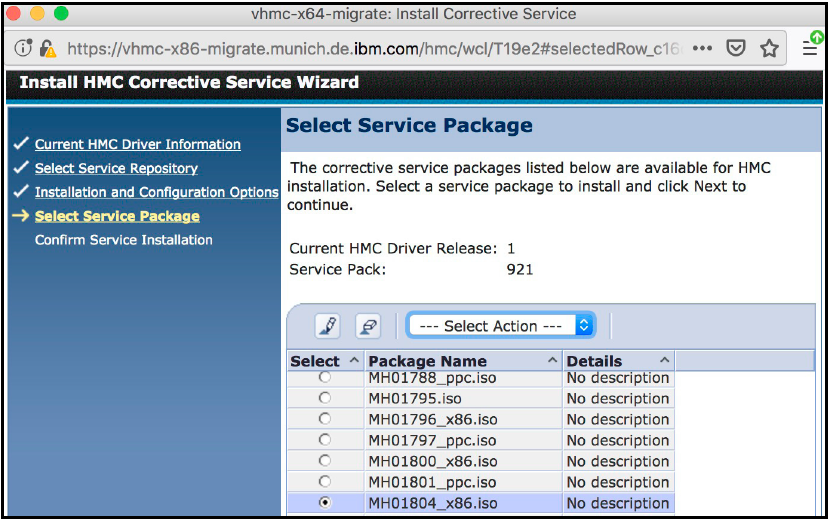This screenshot has width=830, height=521.
Task: Click the connection security padlock icon
Action: tap(47, 48)
